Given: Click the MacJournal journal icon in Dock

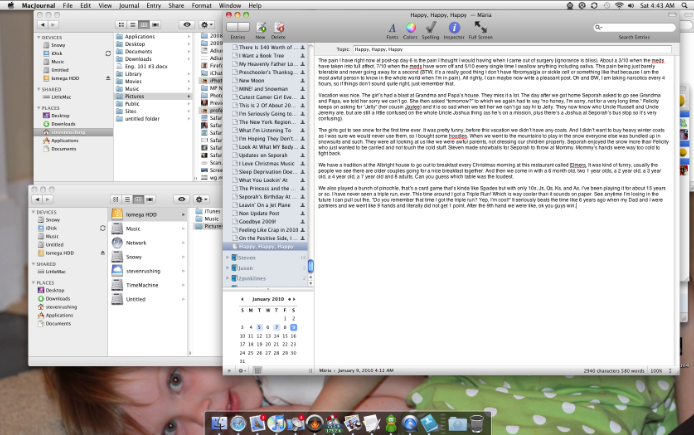Looking at the screenshot, I should point(429,424).
